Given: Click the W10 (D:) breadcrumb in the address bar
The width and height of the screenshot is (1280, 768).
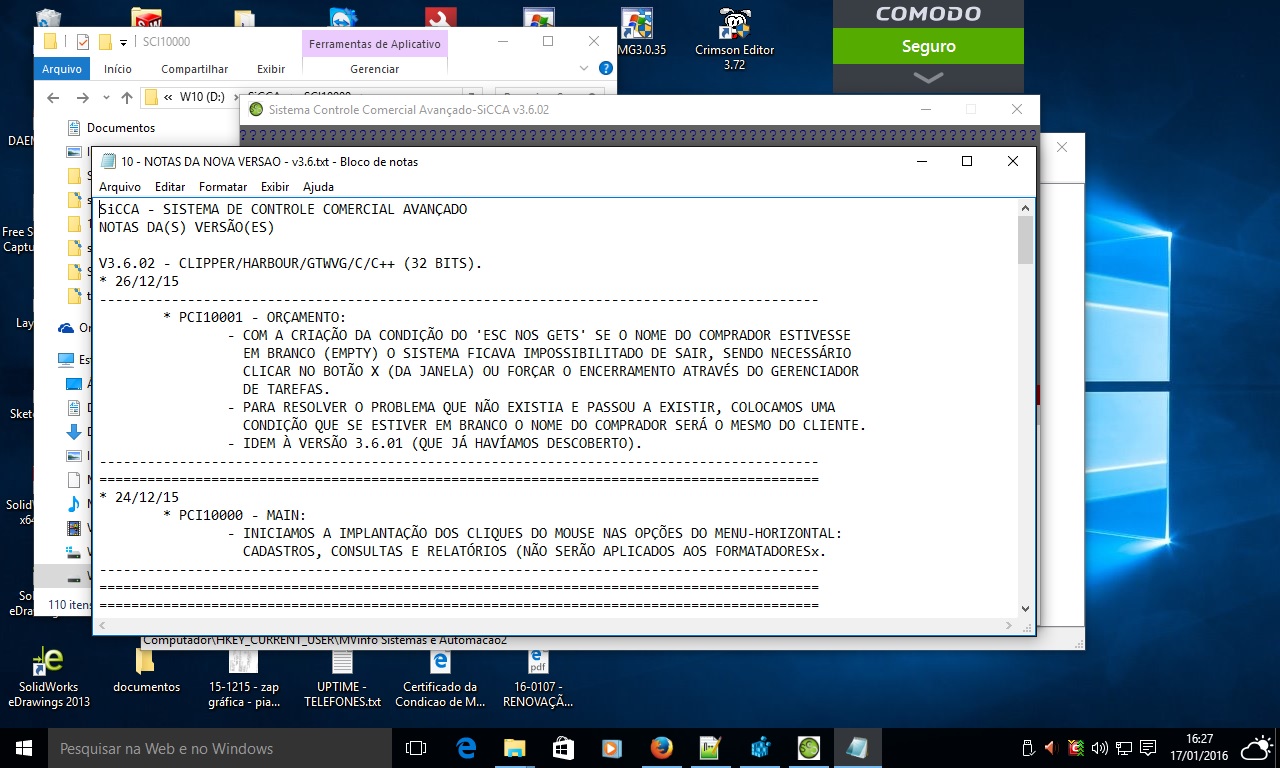Looking at the screenshot, I should (202, 98).
